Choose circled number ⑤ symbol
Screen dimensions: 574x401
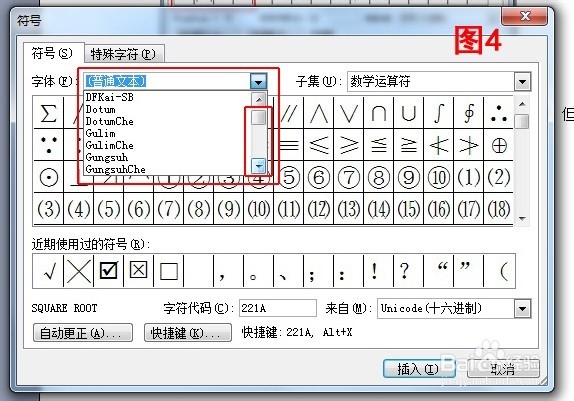coord(289,177)
